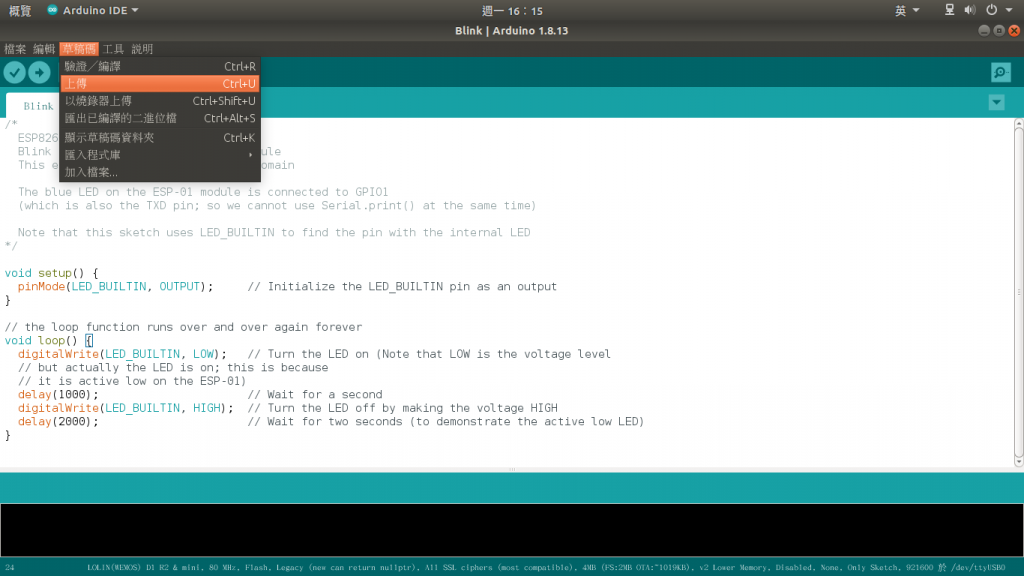Open the 英 input method dropdown
This screenshot has height=576, width=1024.
click(x=906, y=10)
